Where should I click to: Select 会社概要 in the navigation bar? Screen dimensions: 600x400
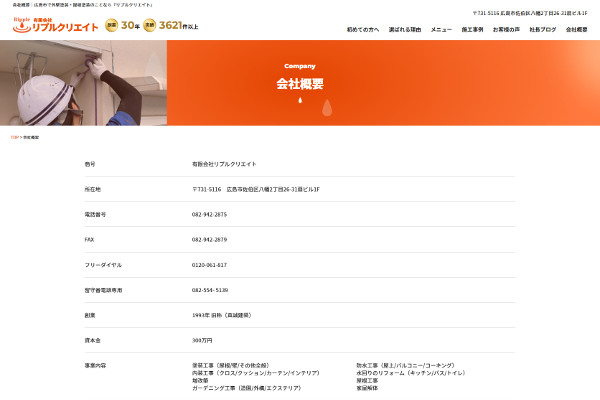pyautogui.click(x=576, y=29)
